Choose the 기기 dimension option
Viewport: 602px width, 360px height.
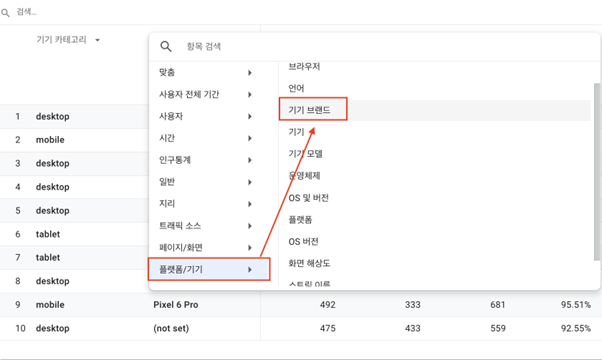click(296, 132)
